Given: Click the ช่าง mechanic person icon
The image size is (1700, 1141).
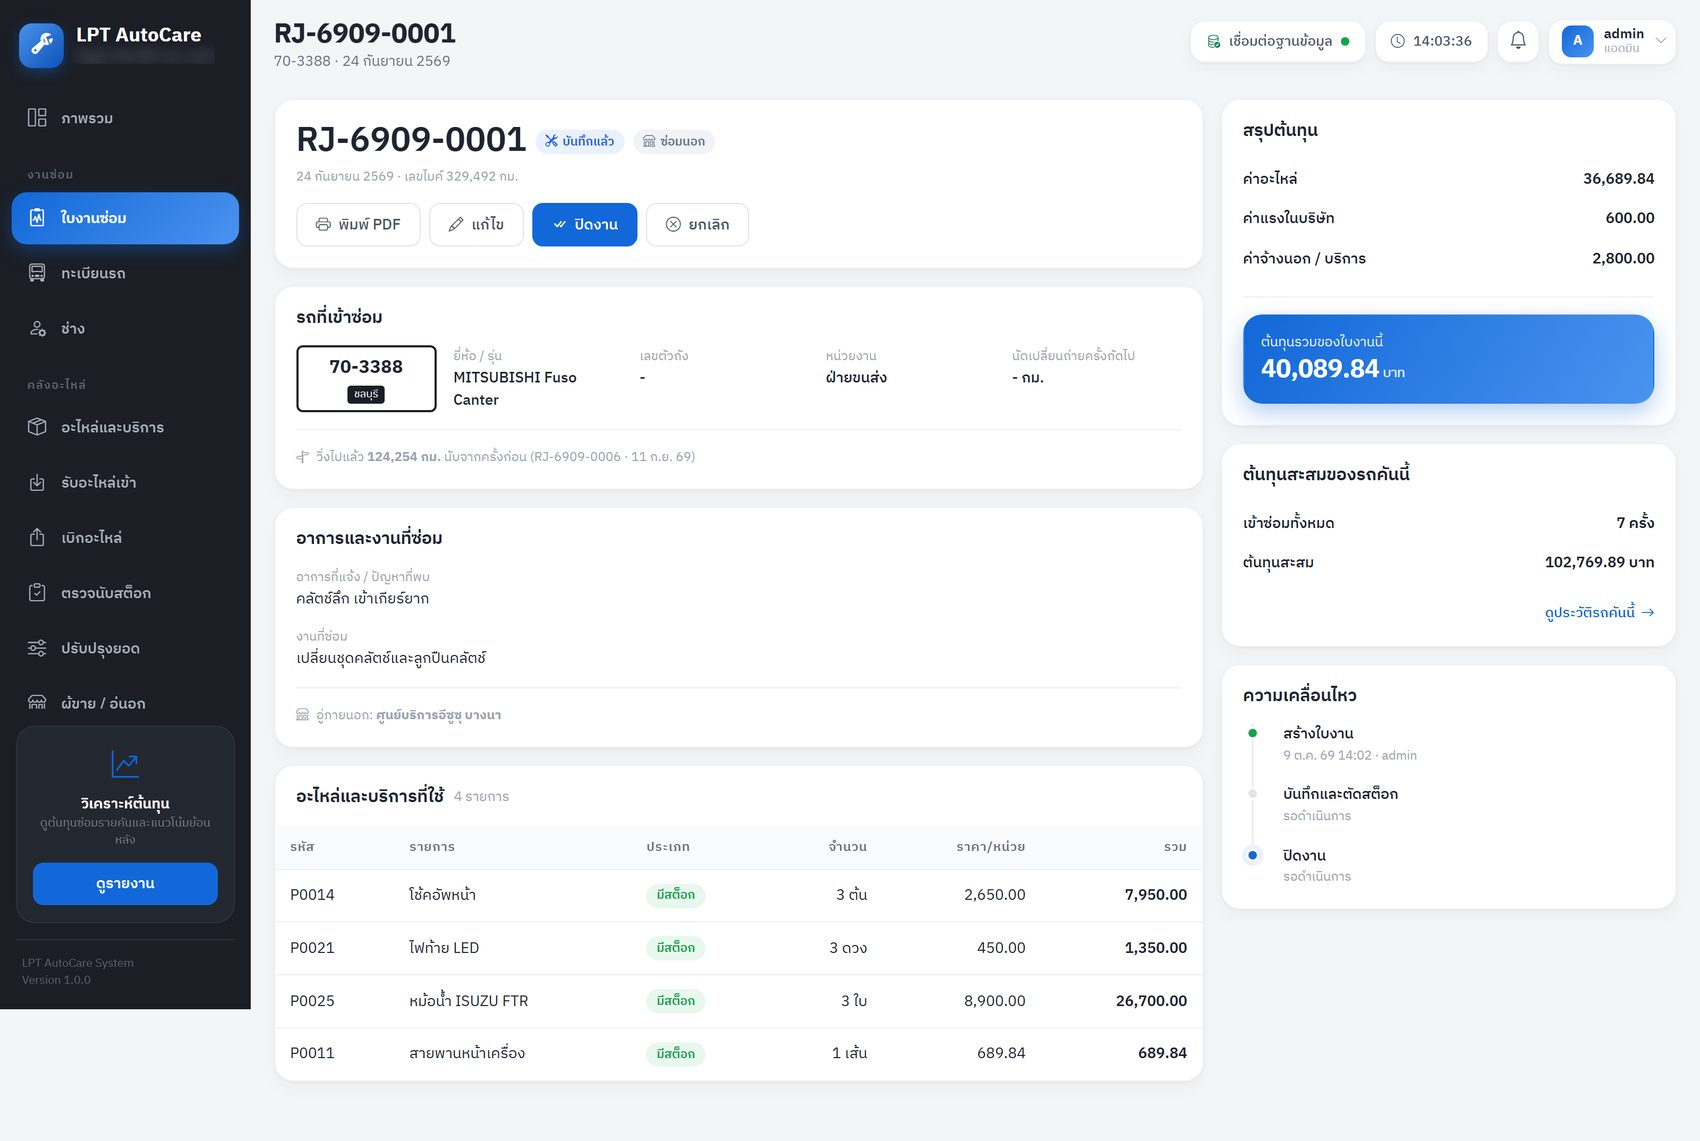Looking at the screenshot, I should click(37, 328).
